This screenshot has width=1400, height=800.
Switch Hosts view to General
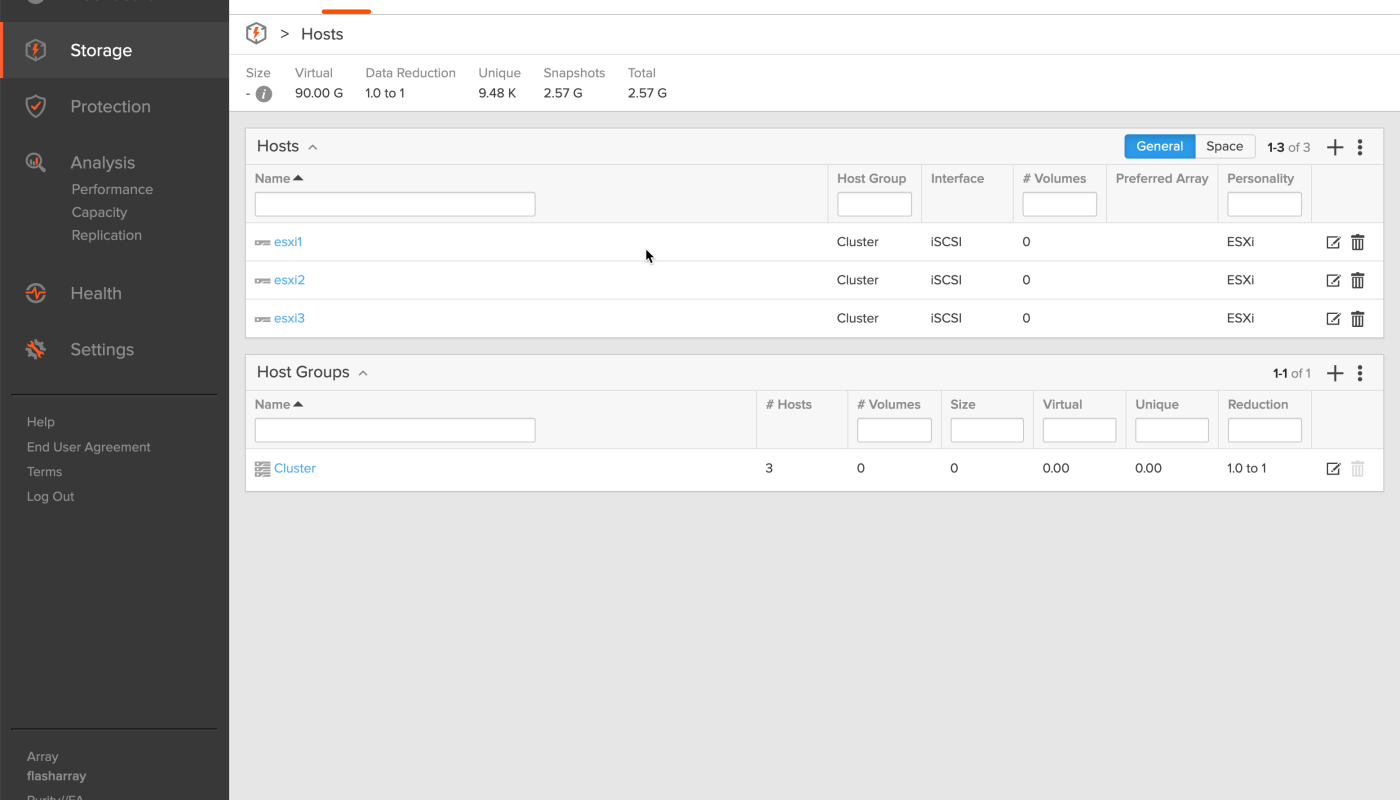tap(1159, 146)
